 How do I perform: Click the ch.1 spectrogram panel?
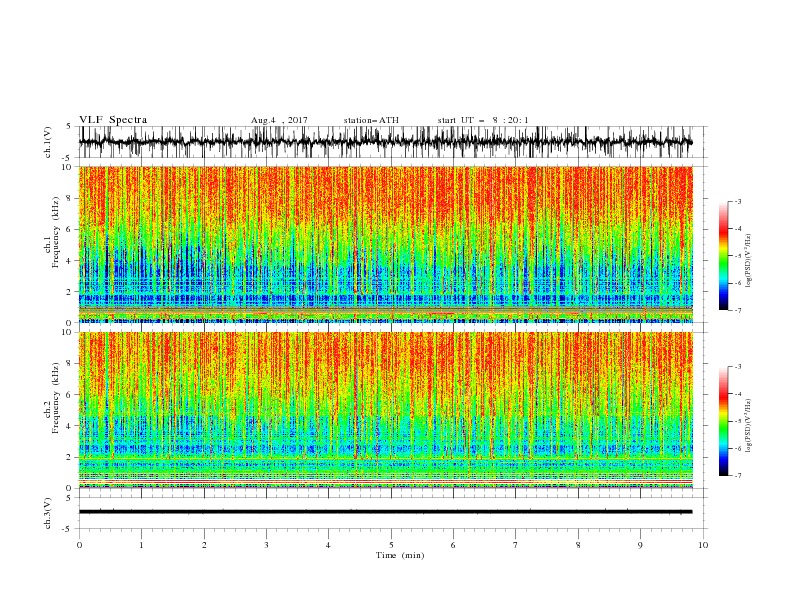click(x=385, y=244)
